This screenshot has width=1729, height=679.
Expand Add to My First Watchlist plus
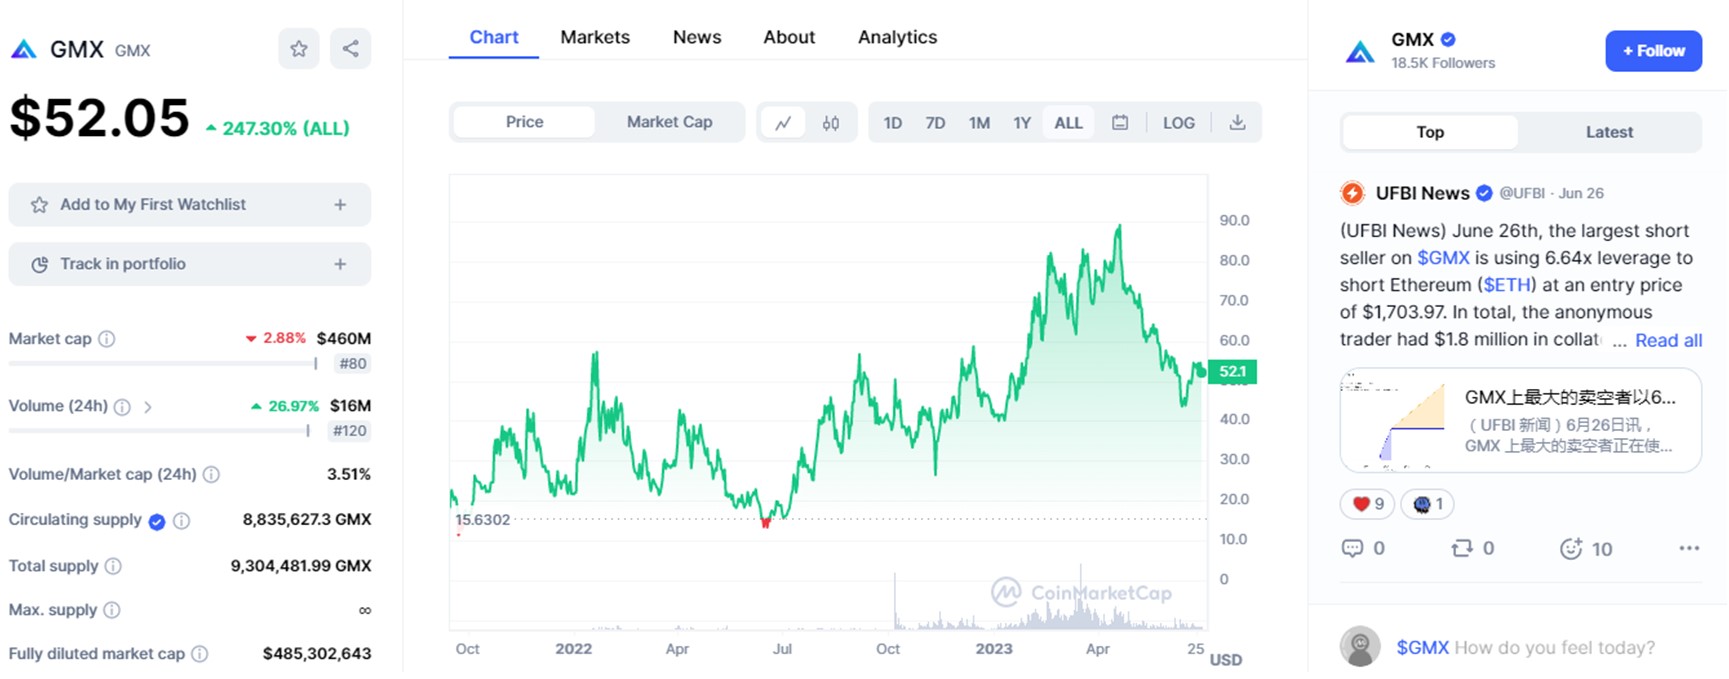tap(340, 205)
